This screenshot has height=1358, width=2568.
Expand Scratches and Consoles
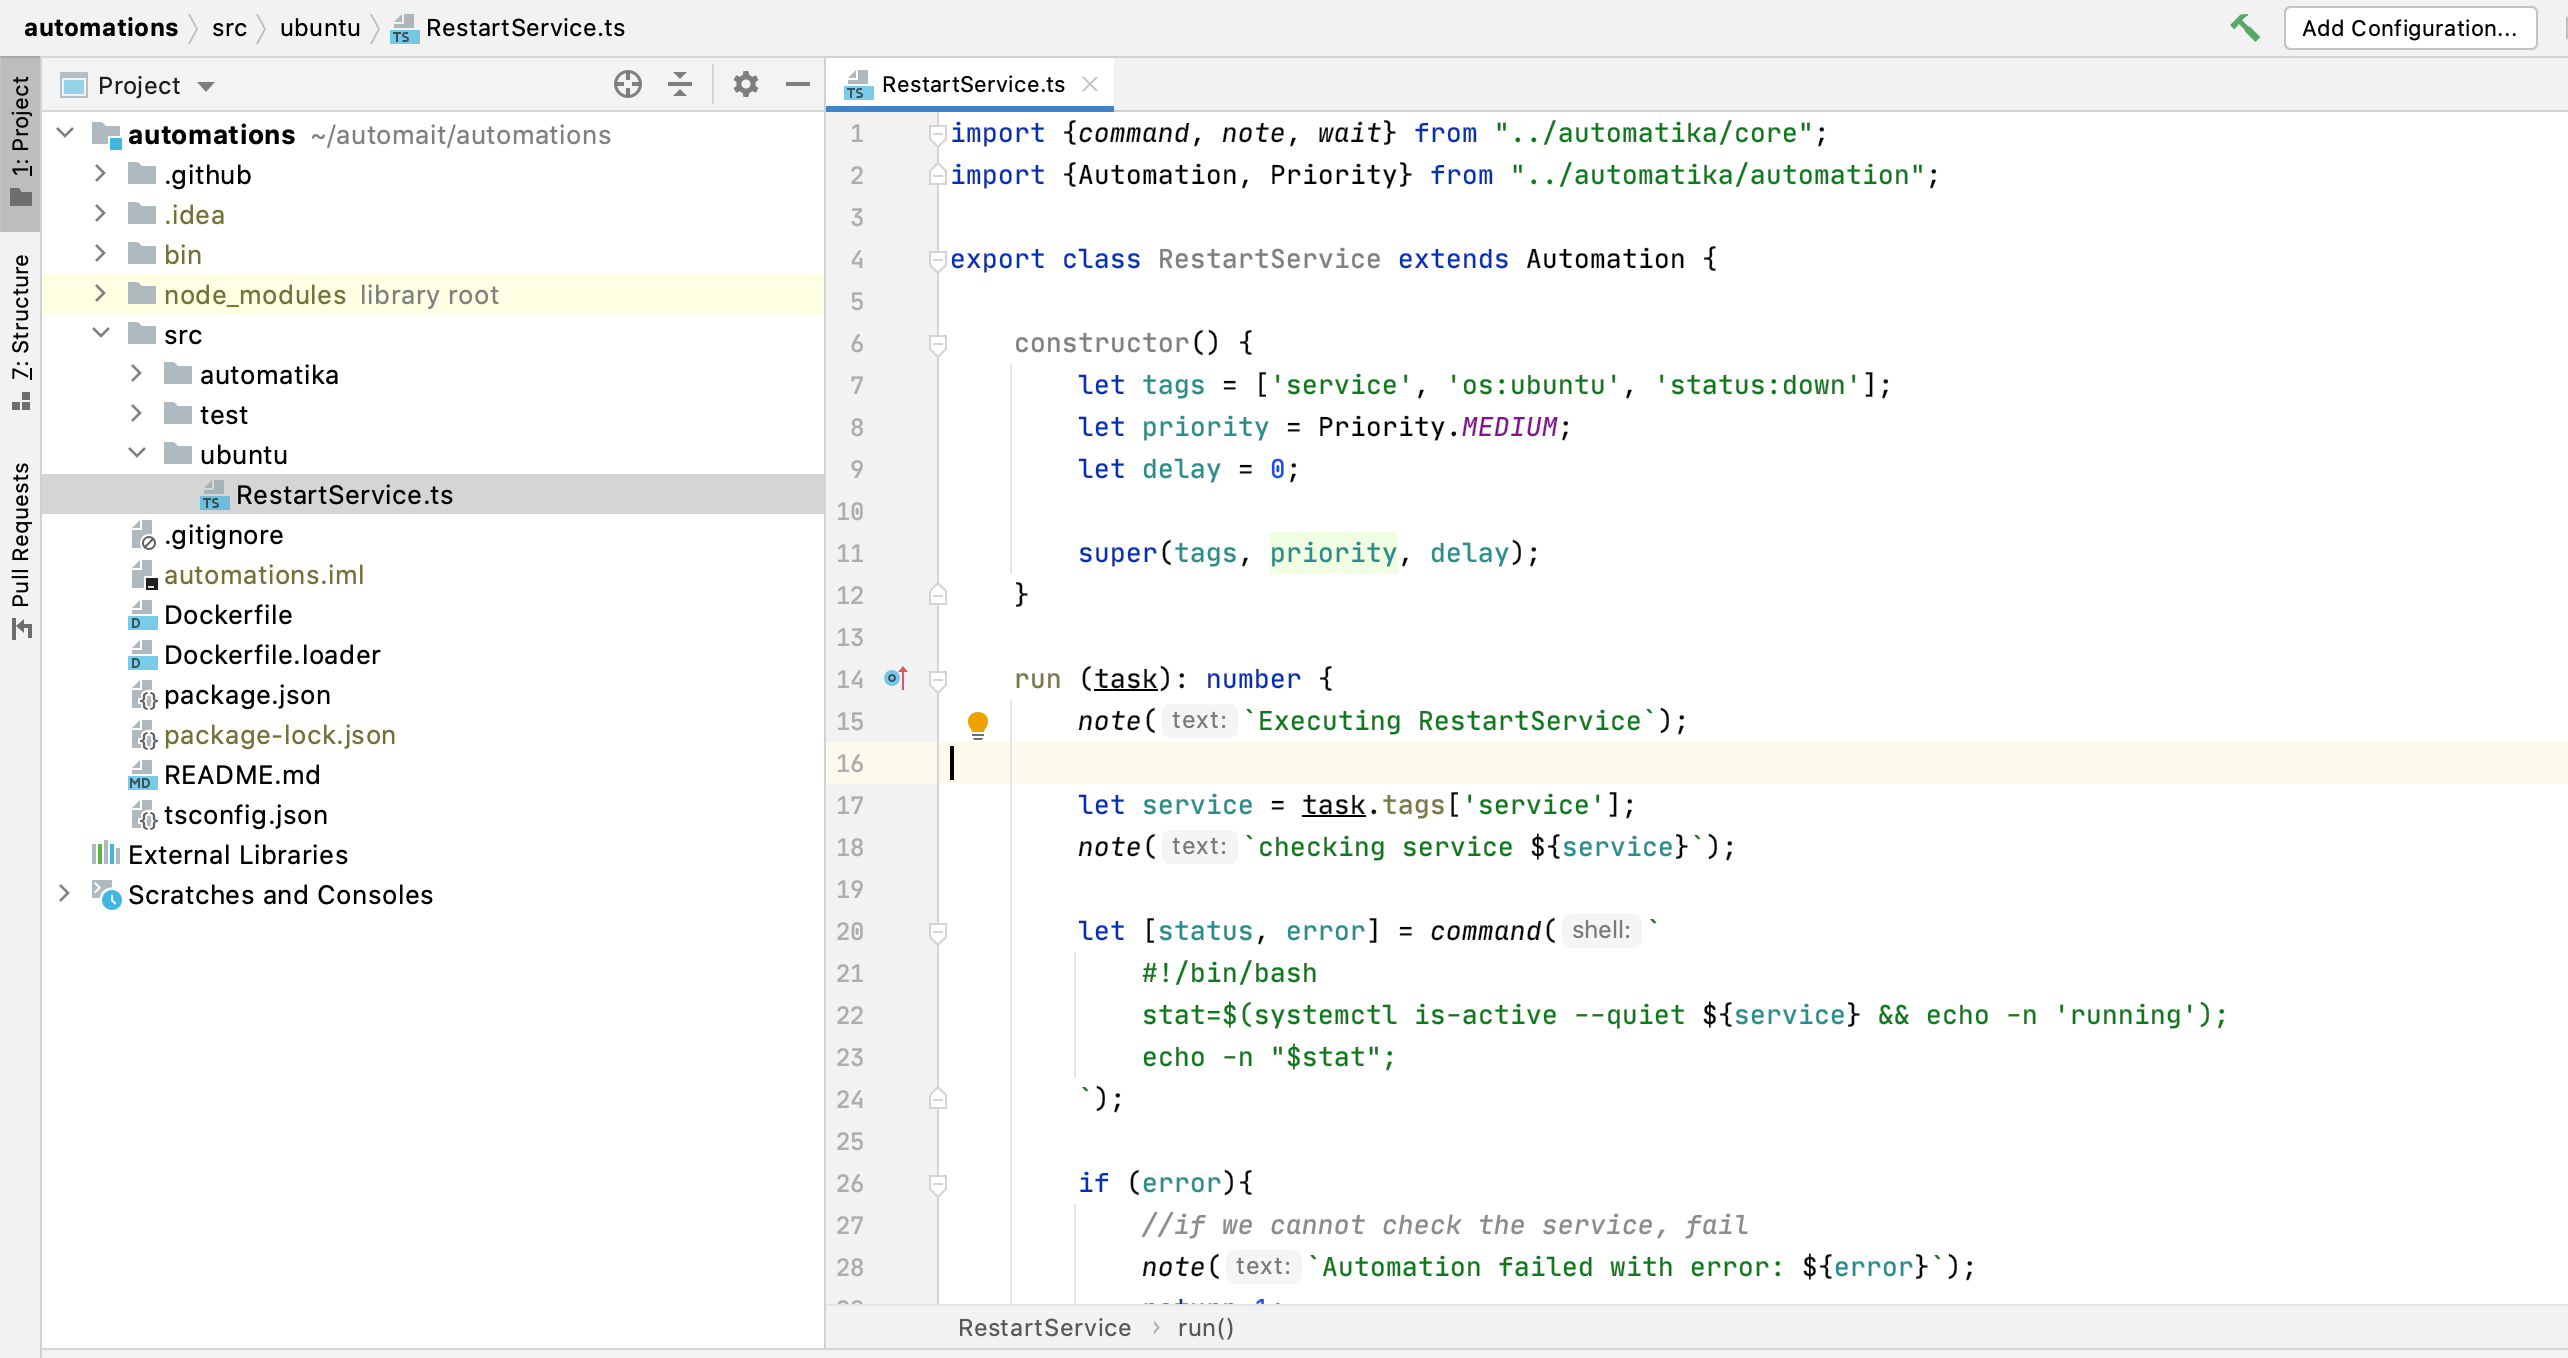[x=65, y=895]
